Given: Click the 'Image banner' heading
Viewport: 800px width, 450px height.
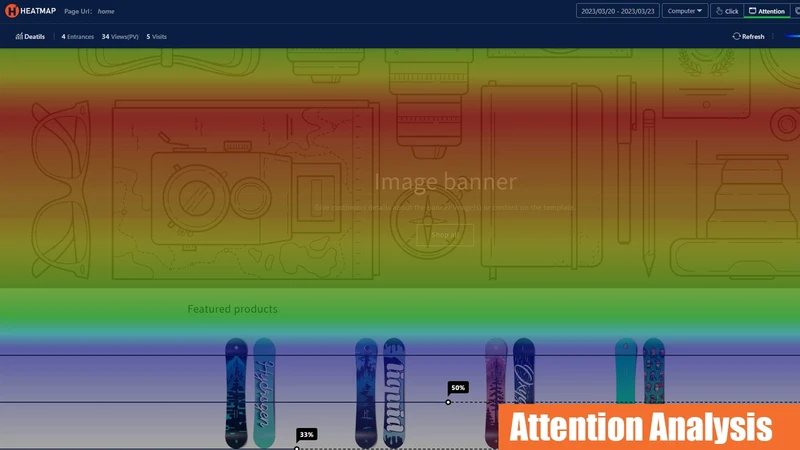Looking at the screenshot, I should coord(445,182).
